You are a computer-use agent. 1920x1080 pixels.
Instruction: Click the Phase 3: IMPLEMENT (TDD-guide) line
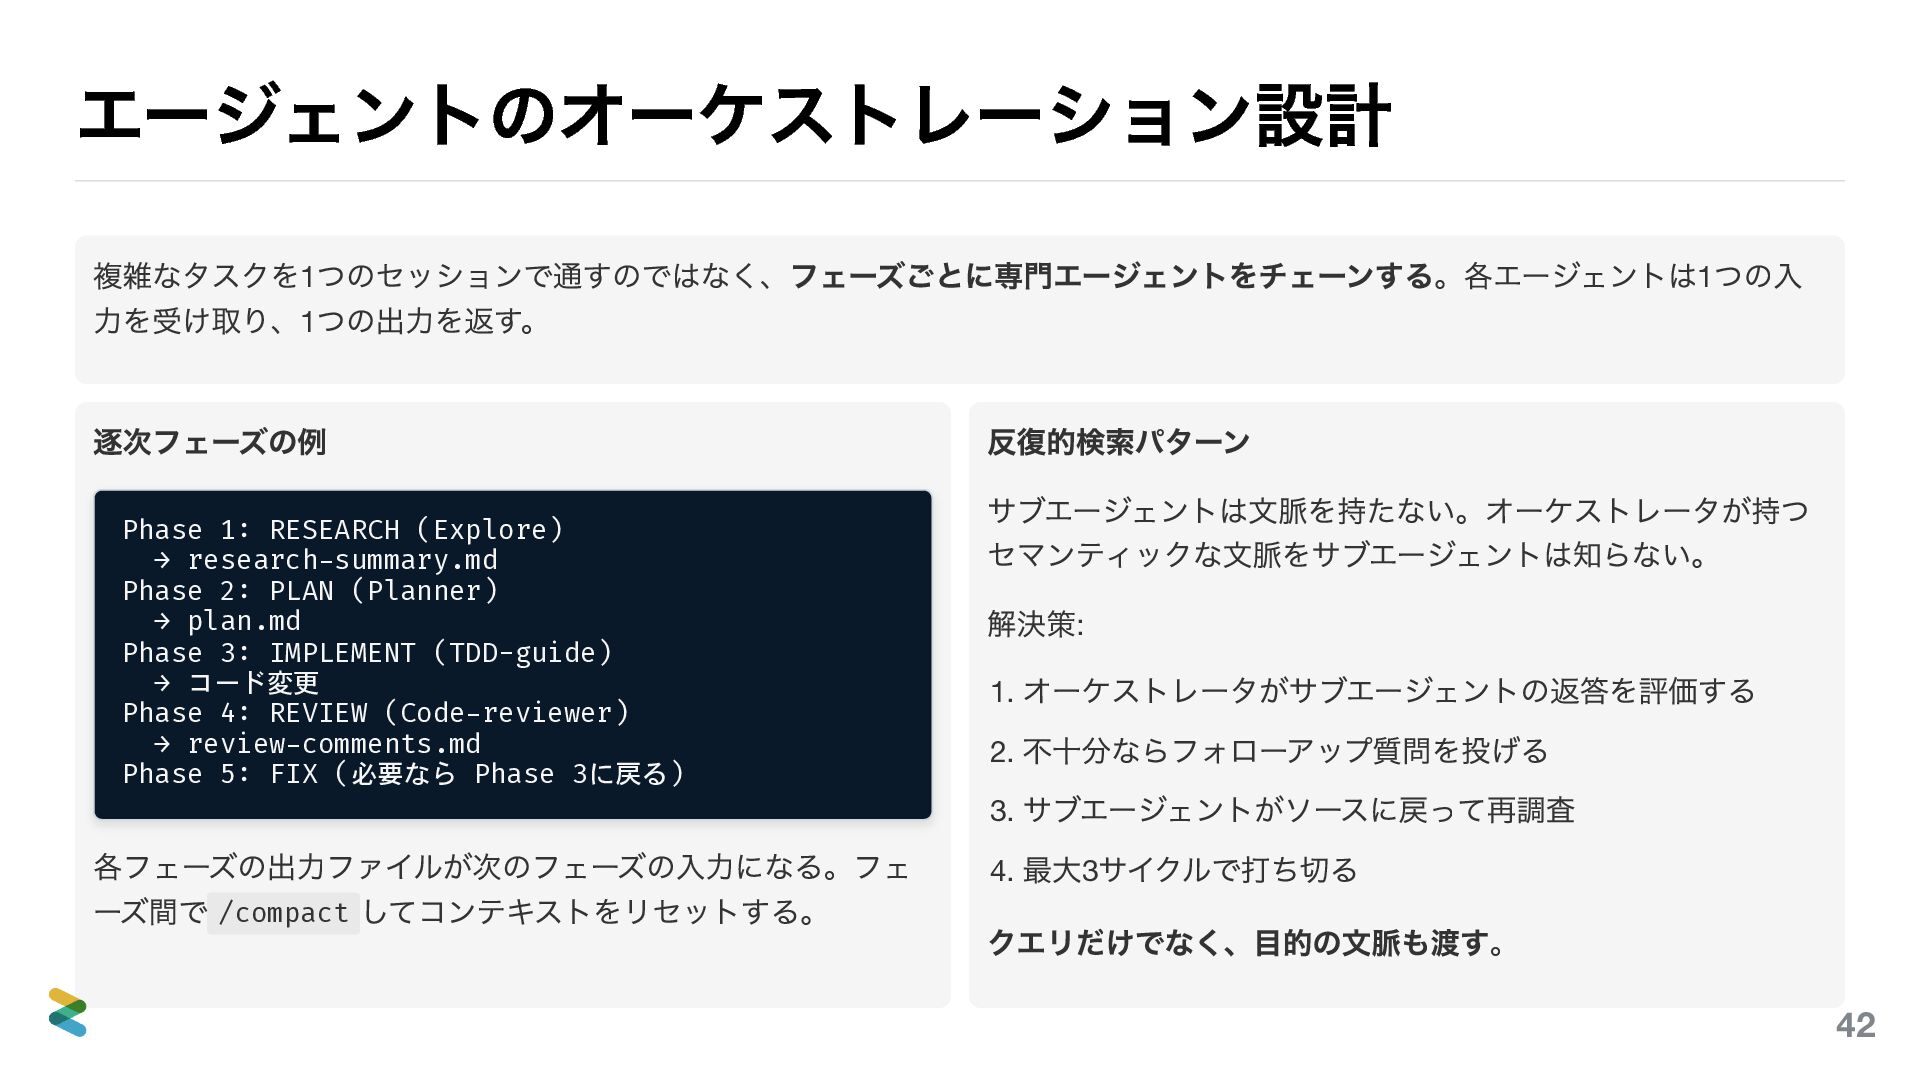(367, 653)
